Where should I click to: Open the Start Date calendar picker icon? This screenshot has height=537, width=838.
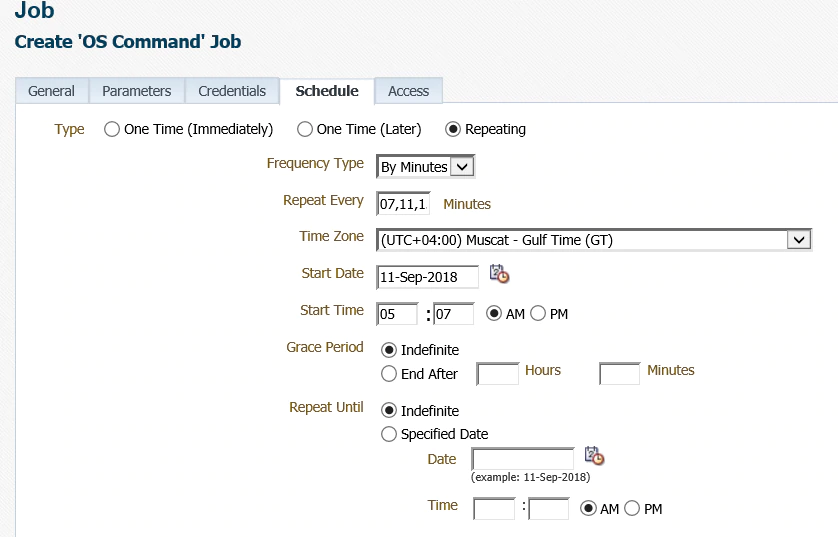(499, 274)
